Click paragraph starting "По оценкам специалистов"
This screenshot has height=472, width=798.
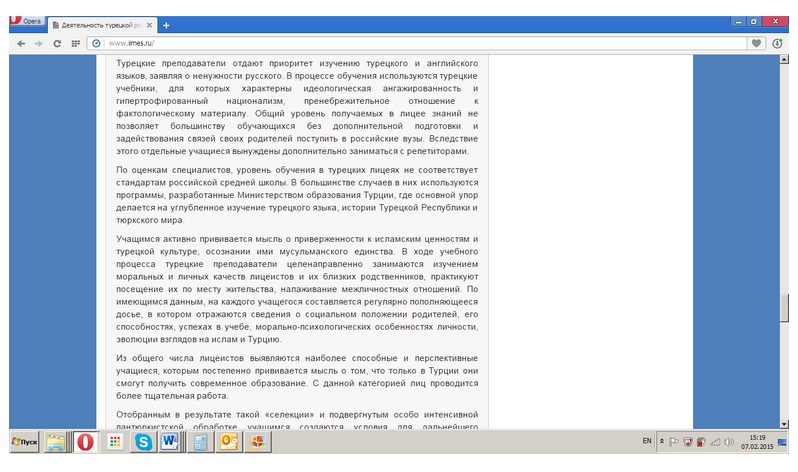coord(297,195)
